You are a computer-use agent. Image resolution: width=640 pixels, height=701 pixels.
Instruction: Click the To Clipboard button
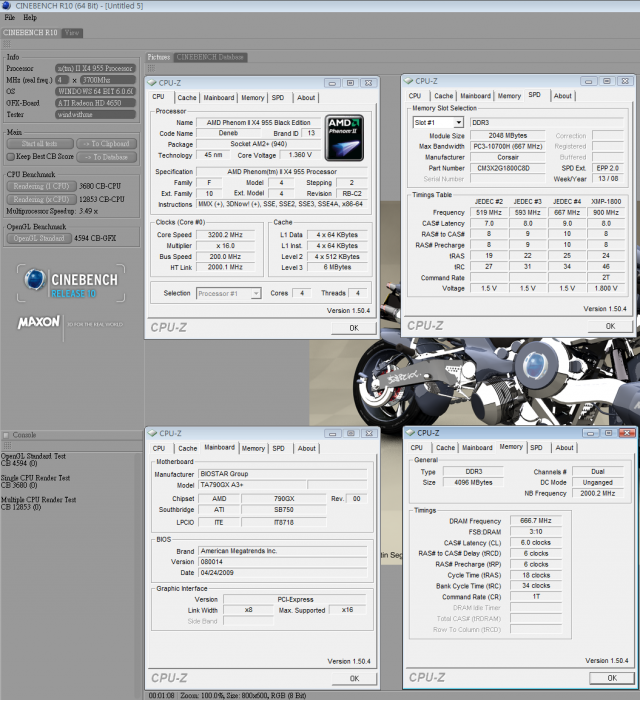tap(106, 144)
